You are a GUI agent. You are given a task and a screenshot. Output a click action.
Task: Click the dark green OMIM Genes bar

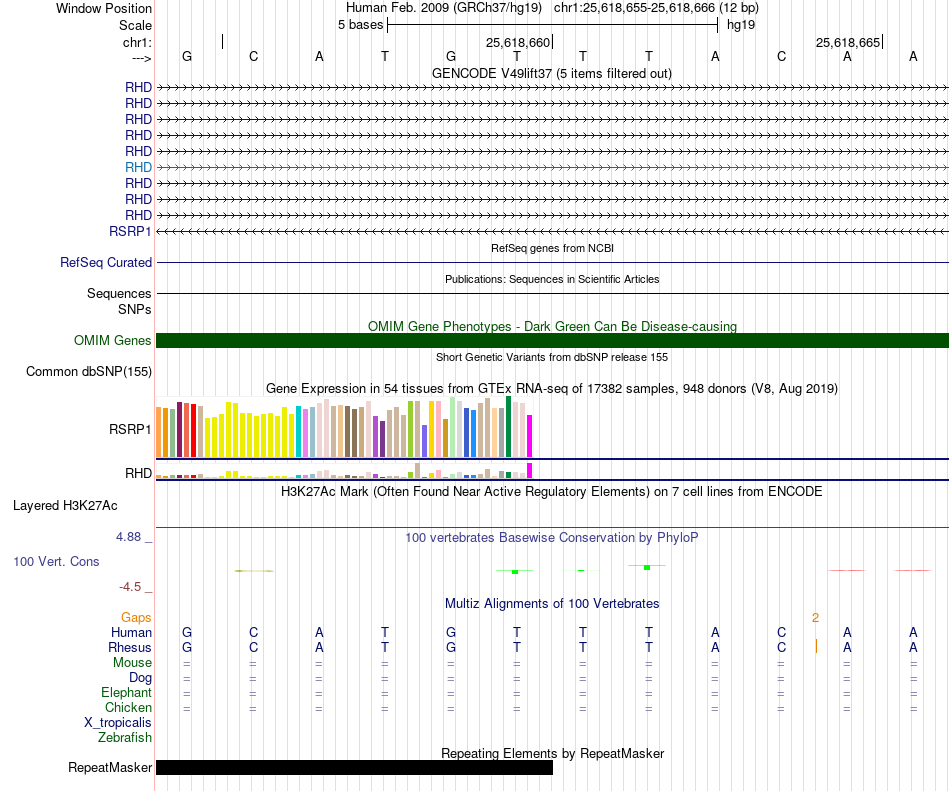(552, 340)
